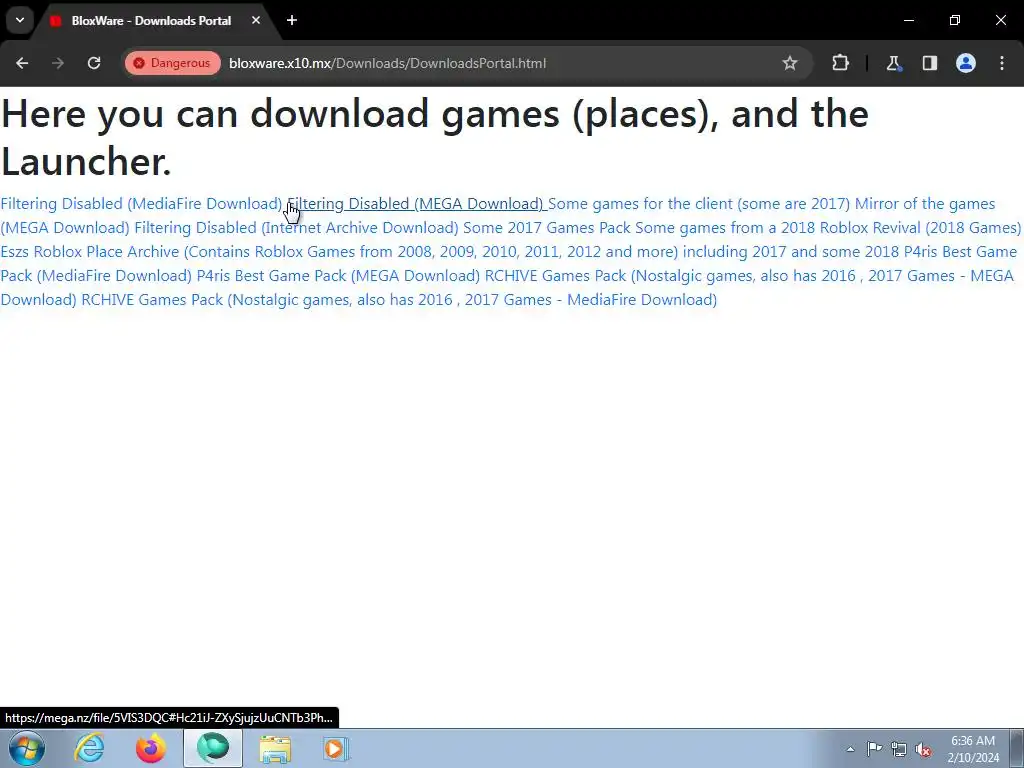Open a new browser tab

pos(292,20)
